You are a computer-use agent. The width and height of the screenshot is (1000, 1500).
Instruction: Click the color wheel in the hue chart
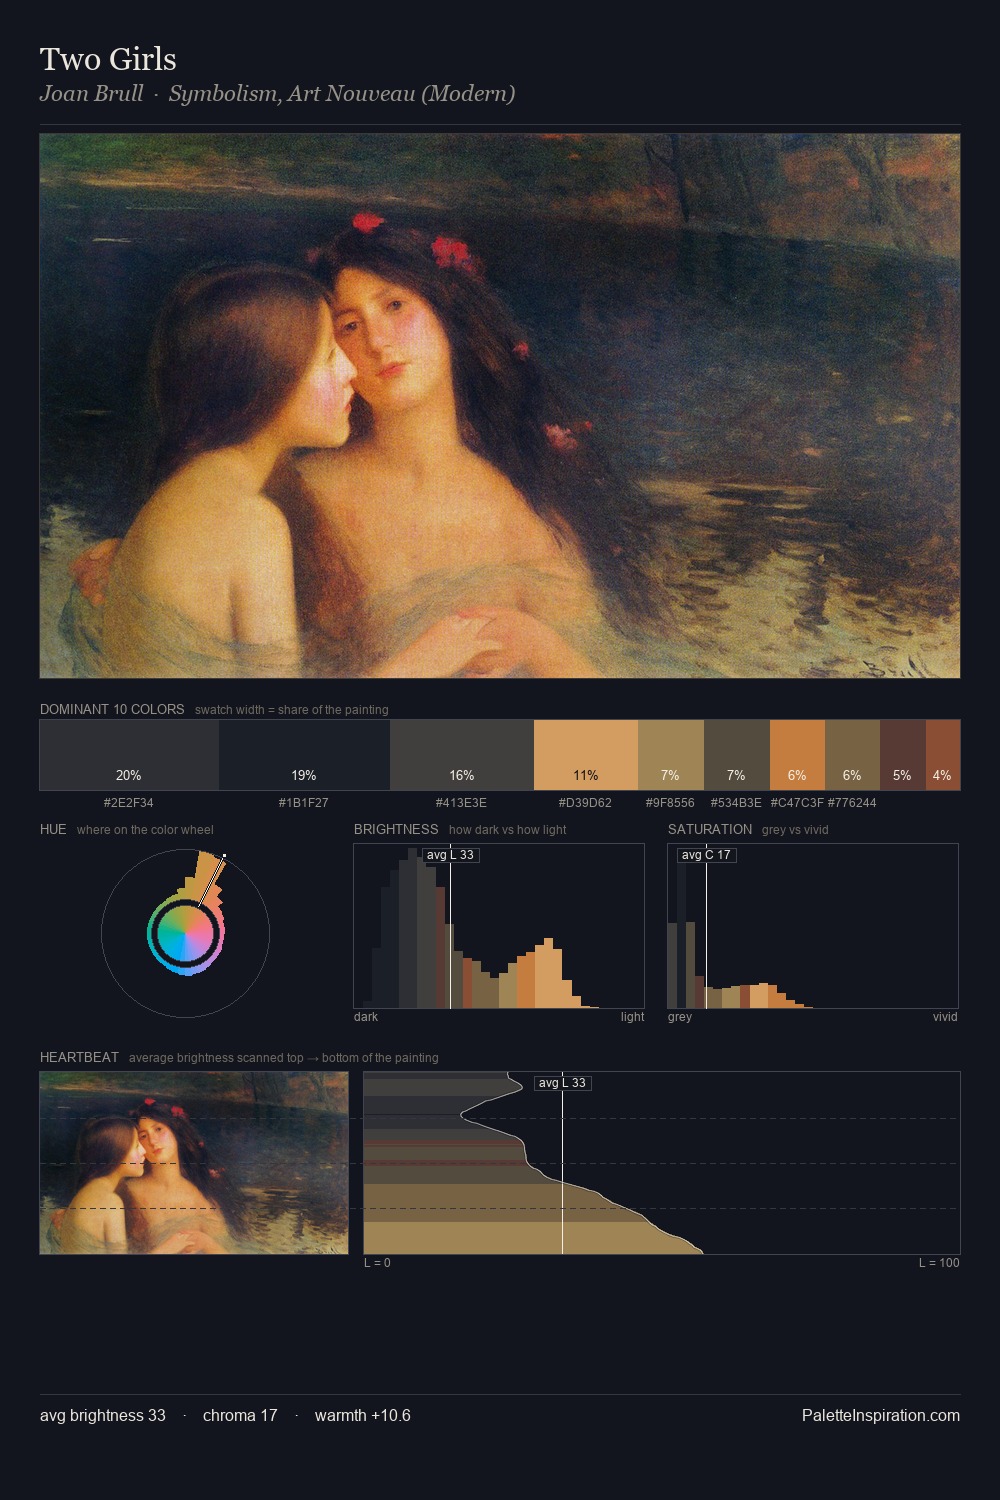pos(185,933)
